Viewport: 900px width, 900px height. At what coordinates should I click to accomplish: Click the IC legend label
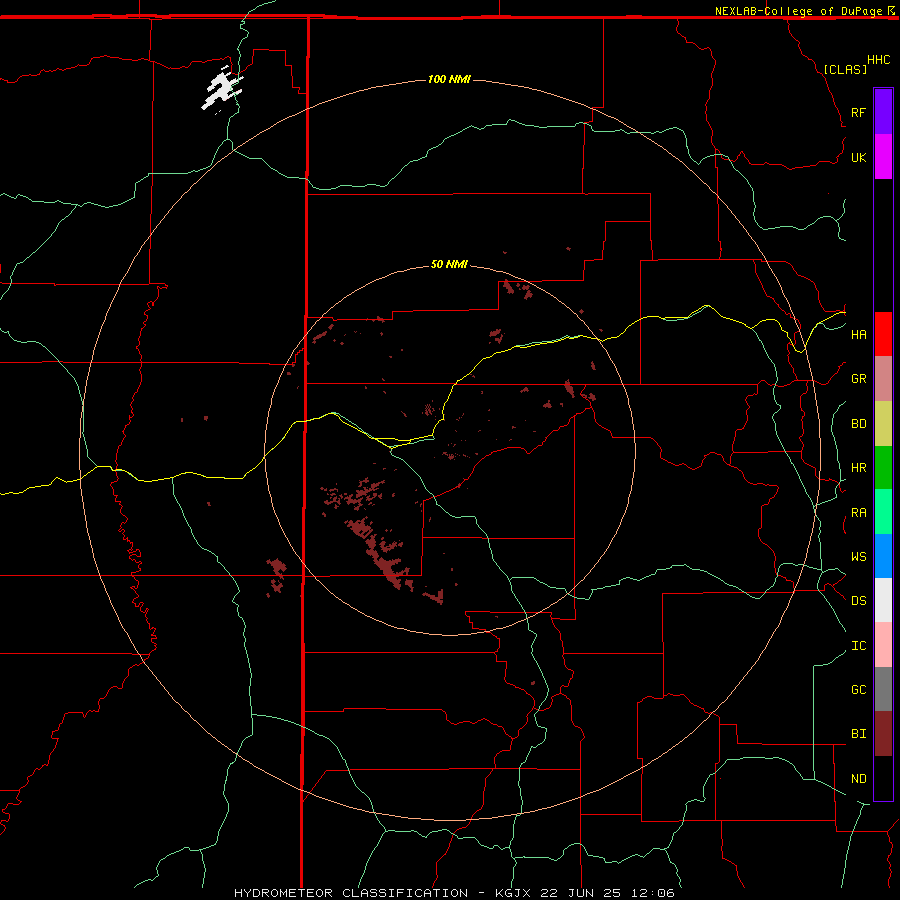coord(858,646)
